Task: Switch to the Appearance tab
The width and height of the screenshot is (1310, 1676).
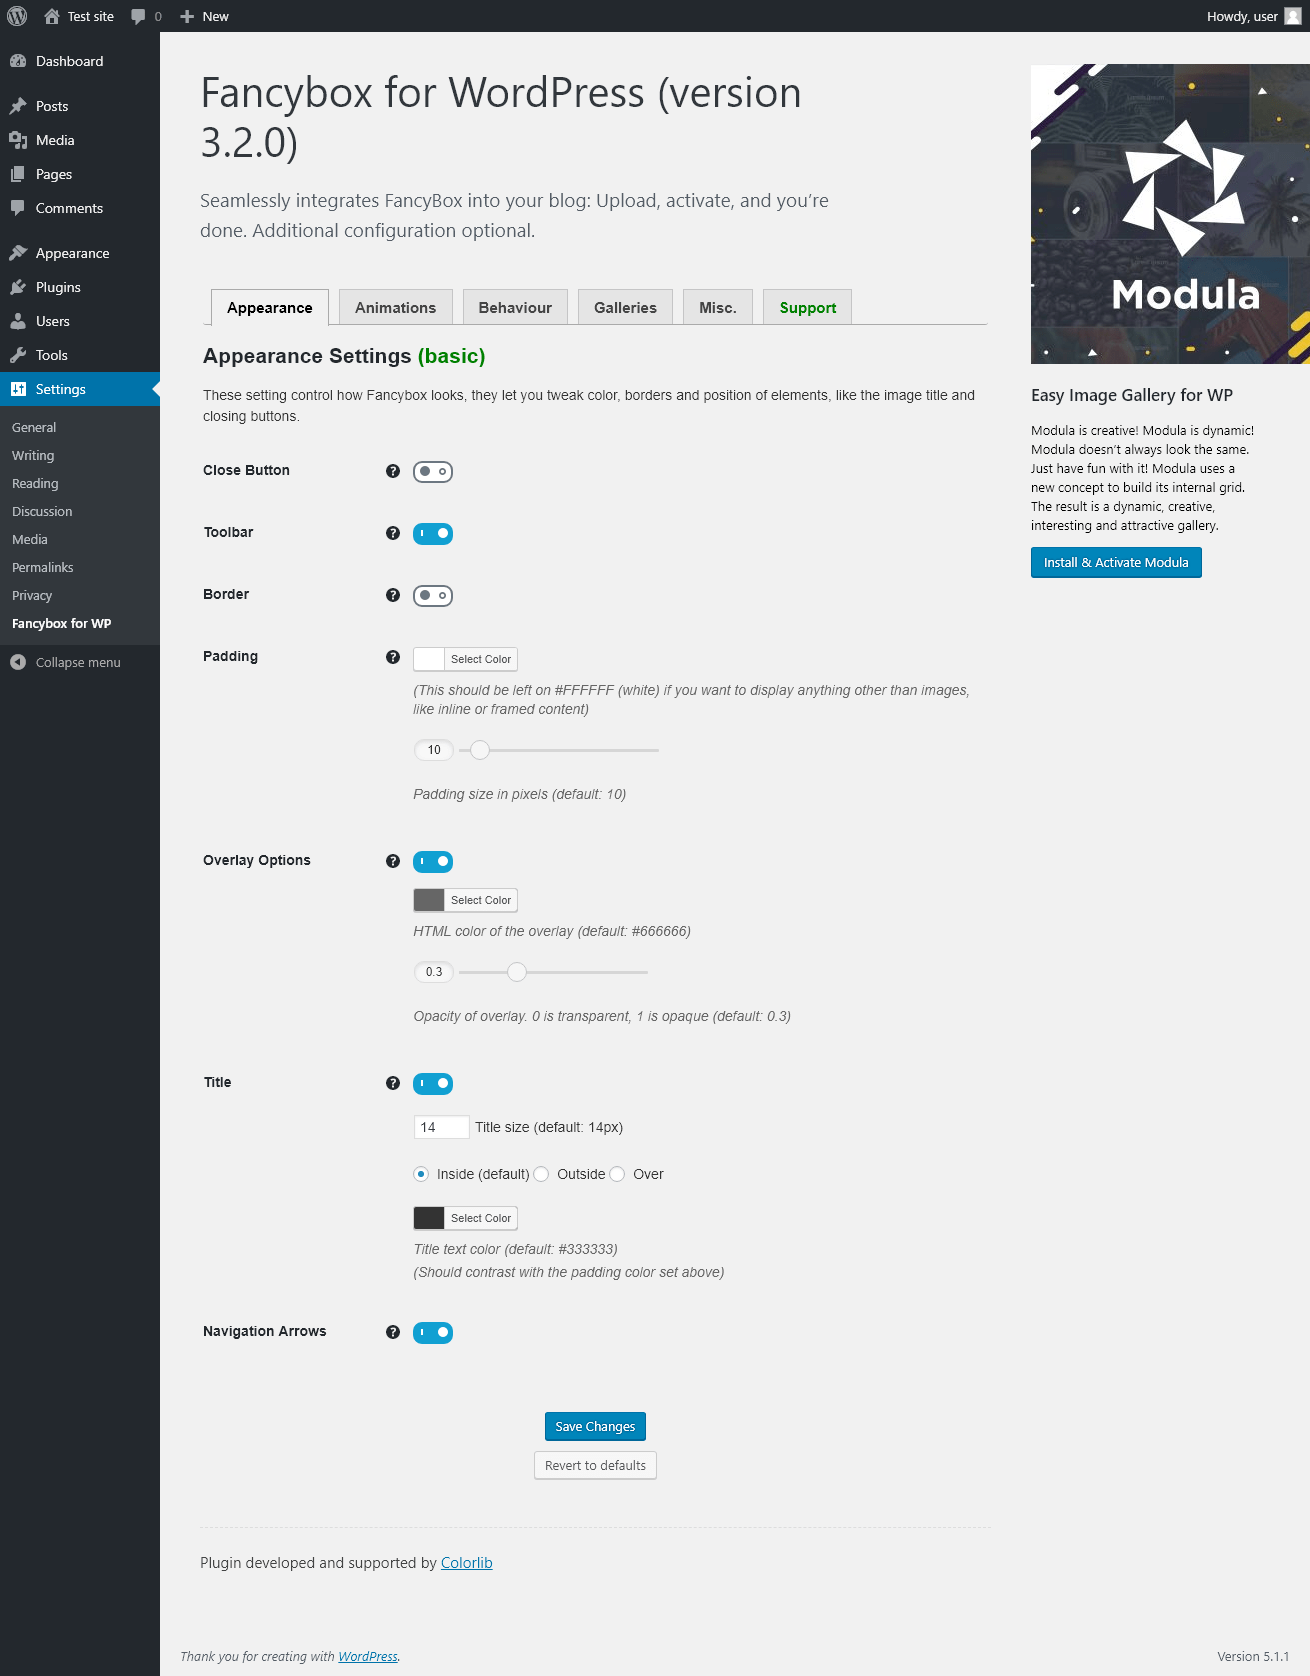Action: (270, 307)
